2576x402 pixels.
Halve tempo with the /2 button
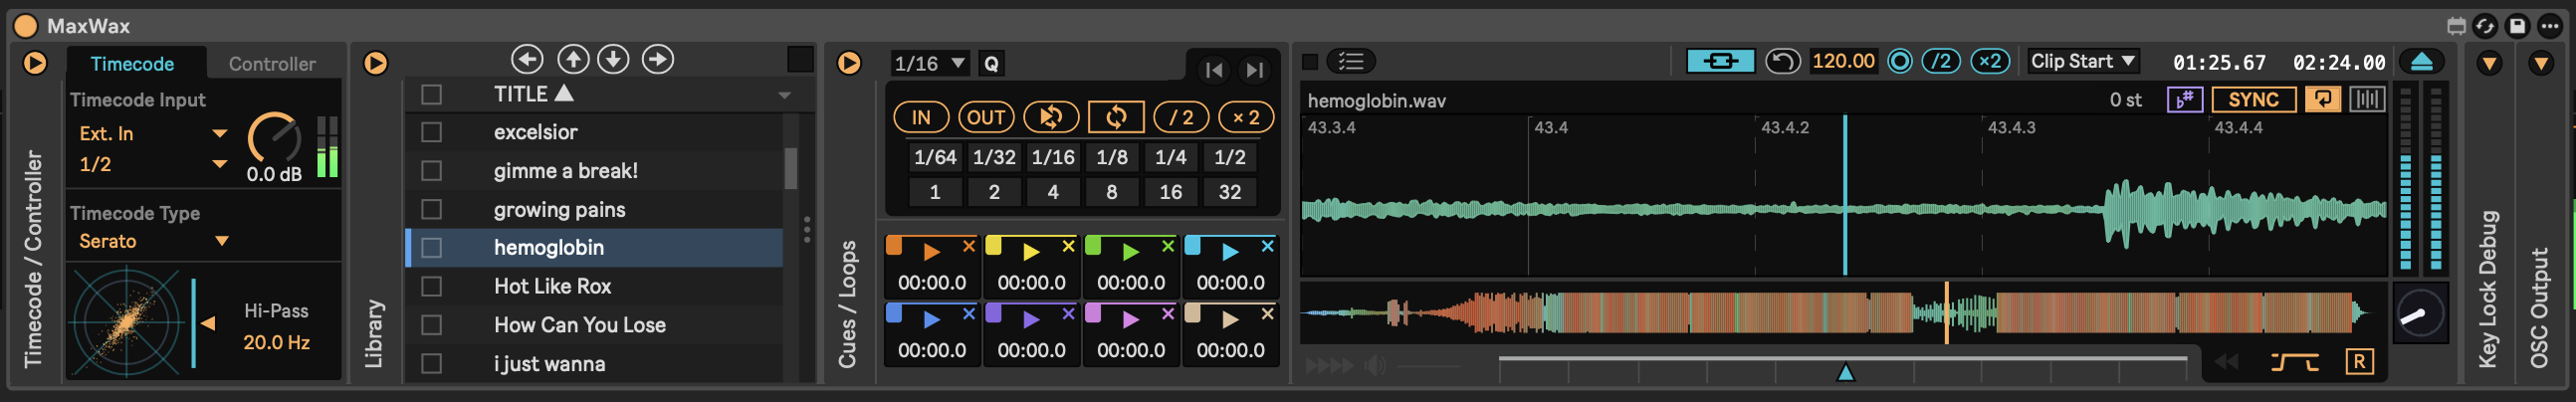coord(1941,61)
